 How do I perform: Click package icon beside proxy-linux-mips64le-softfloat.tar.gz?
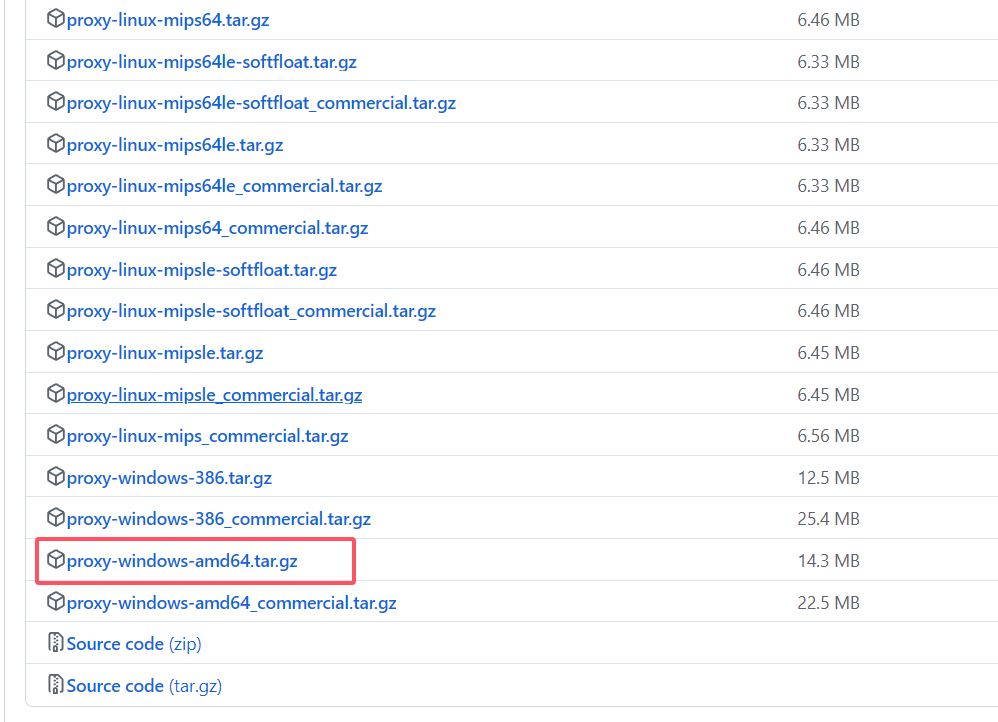point(56,60)
